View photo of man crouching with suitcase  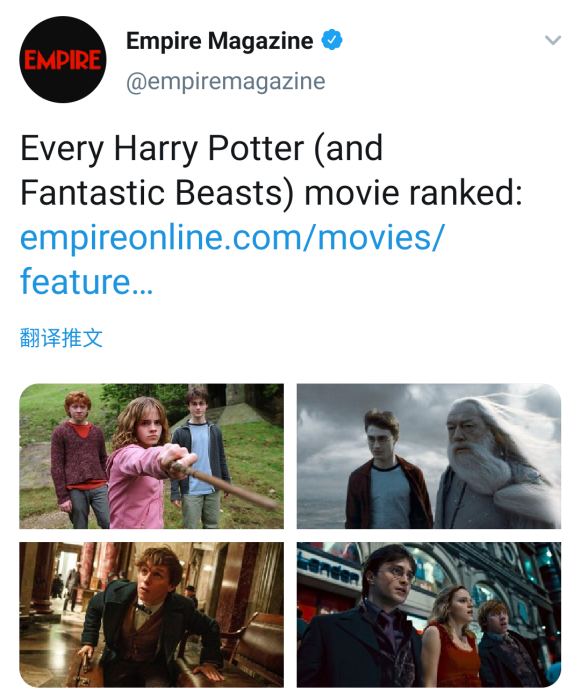click(x=151, y=615)
